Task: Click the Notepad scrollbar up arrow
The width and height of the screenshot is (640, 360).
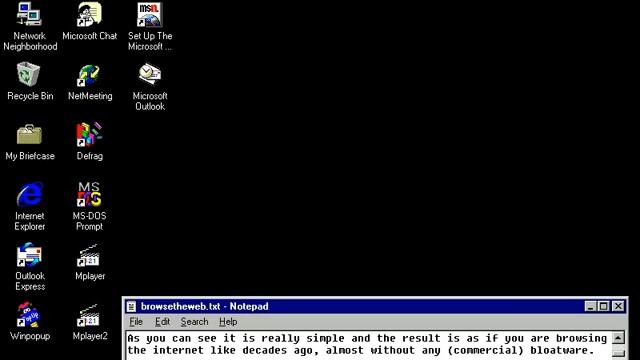Action: (618, 338)
